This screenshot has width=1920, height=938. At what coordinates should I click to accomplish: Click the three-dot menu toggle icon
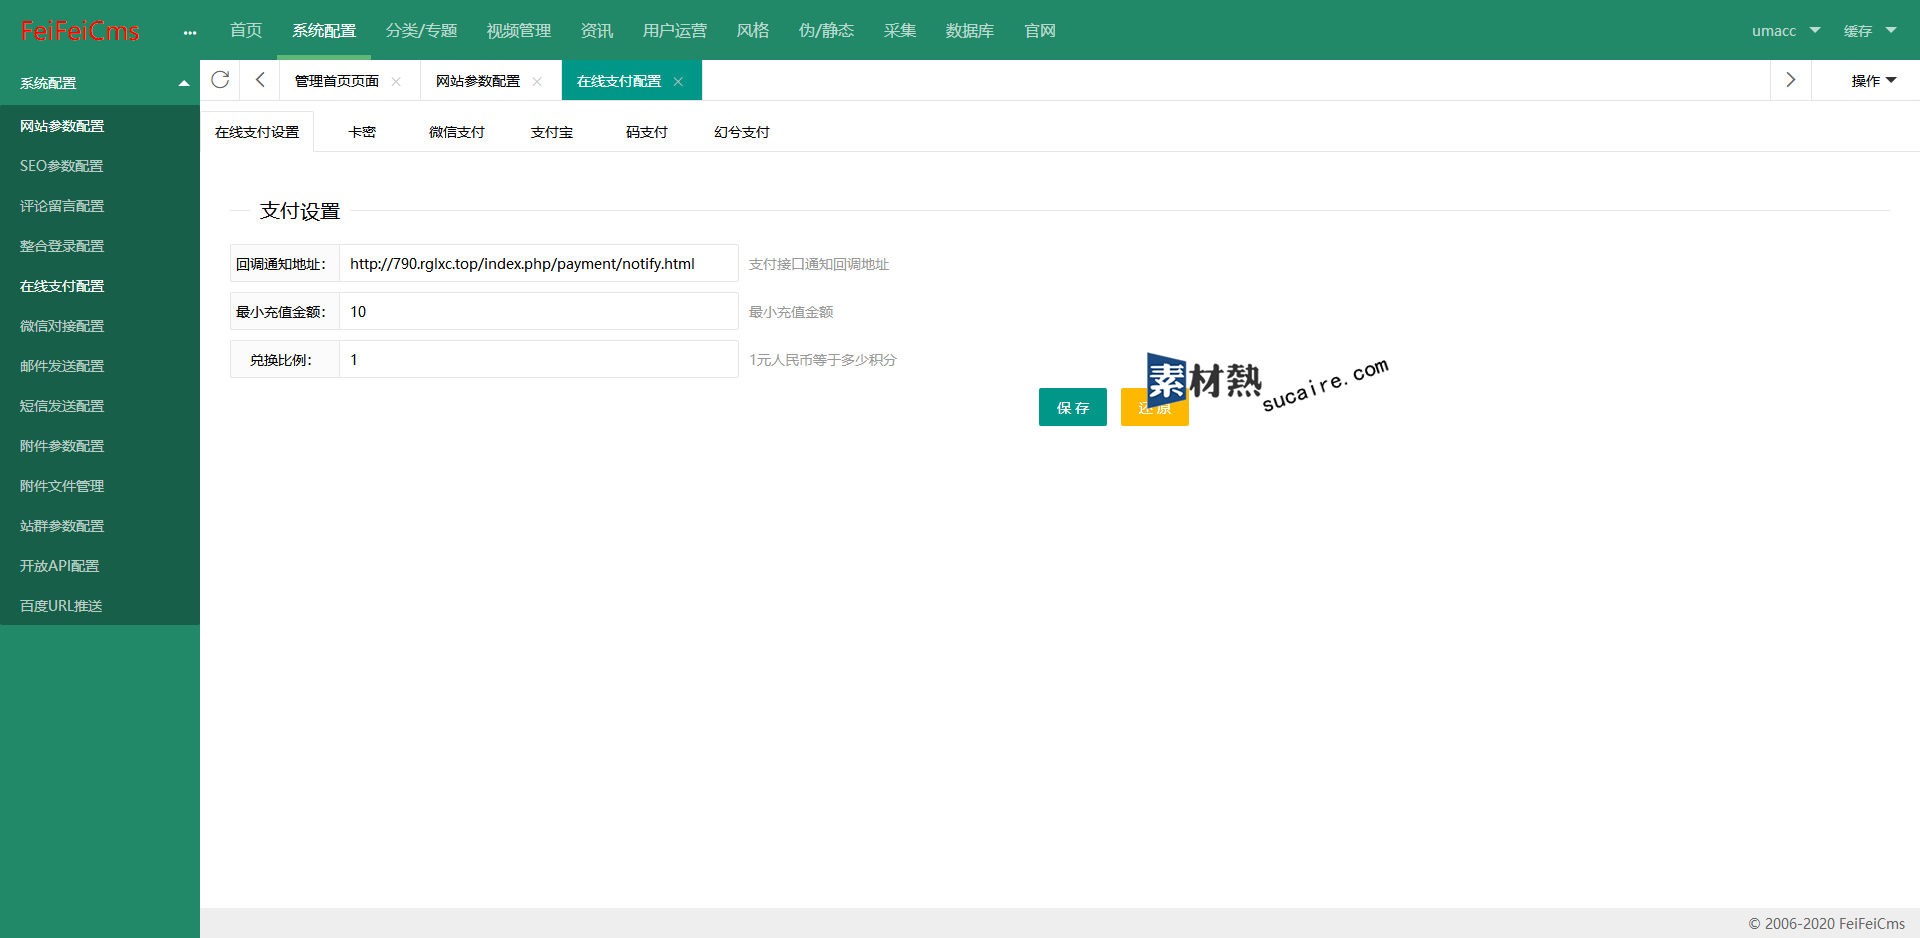point(190,32)
